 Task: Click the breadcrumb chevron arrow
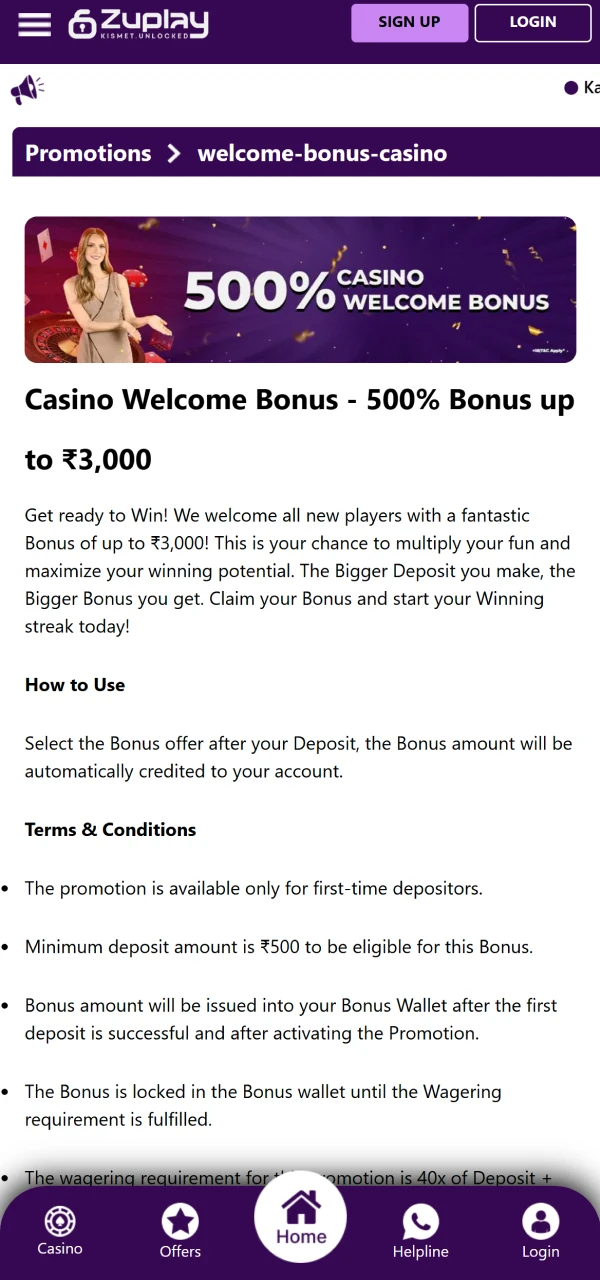pos(173,153)
